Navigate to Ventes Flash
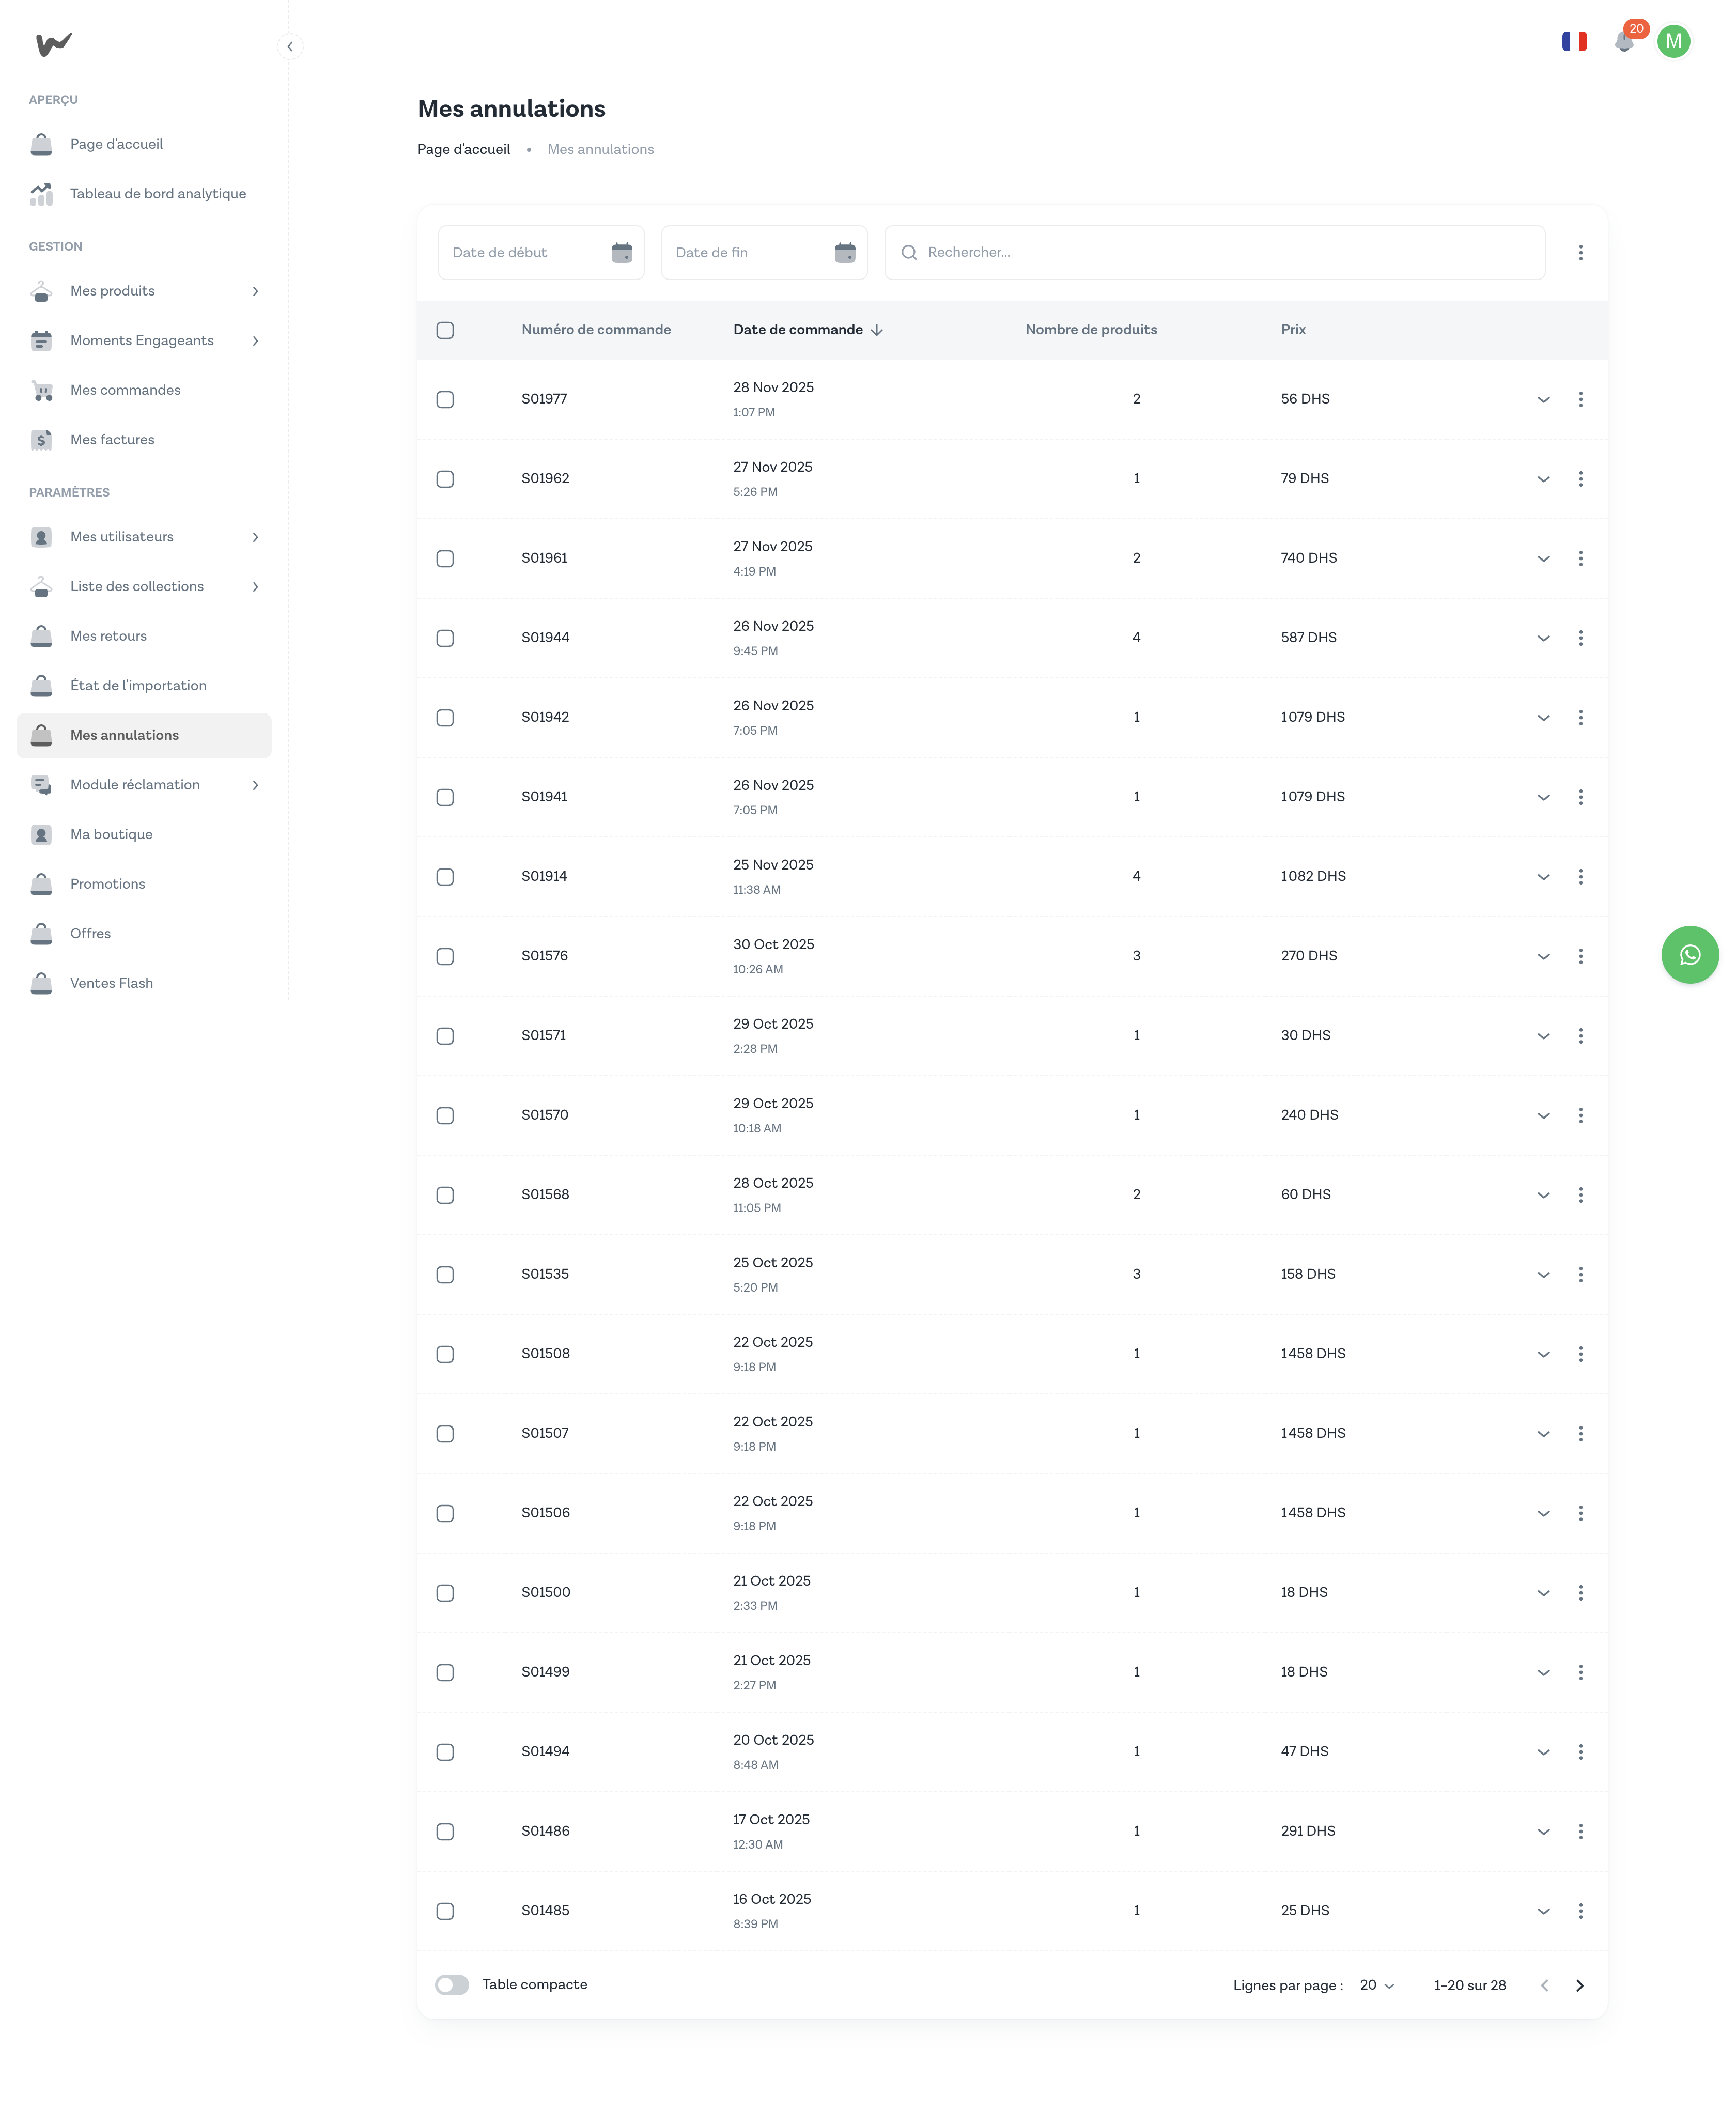The image size is (1736, 2110). point(111,983)
